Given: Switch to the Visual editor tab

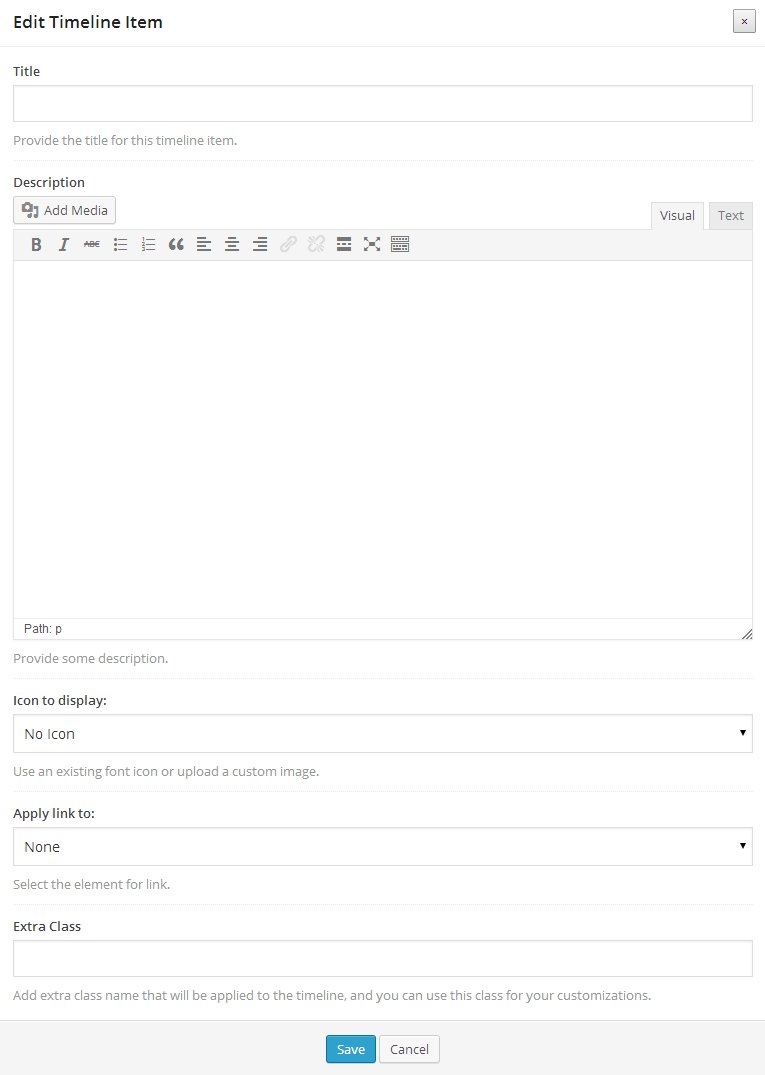Looking at the screenshot, I should tap(677, 215).
